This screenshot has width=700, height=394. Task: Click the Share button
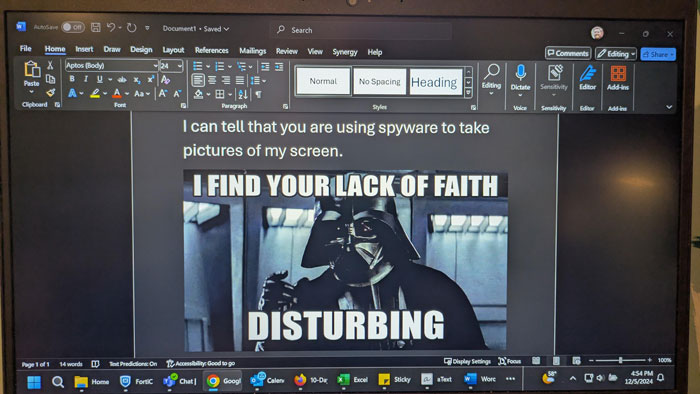point(658,54)
